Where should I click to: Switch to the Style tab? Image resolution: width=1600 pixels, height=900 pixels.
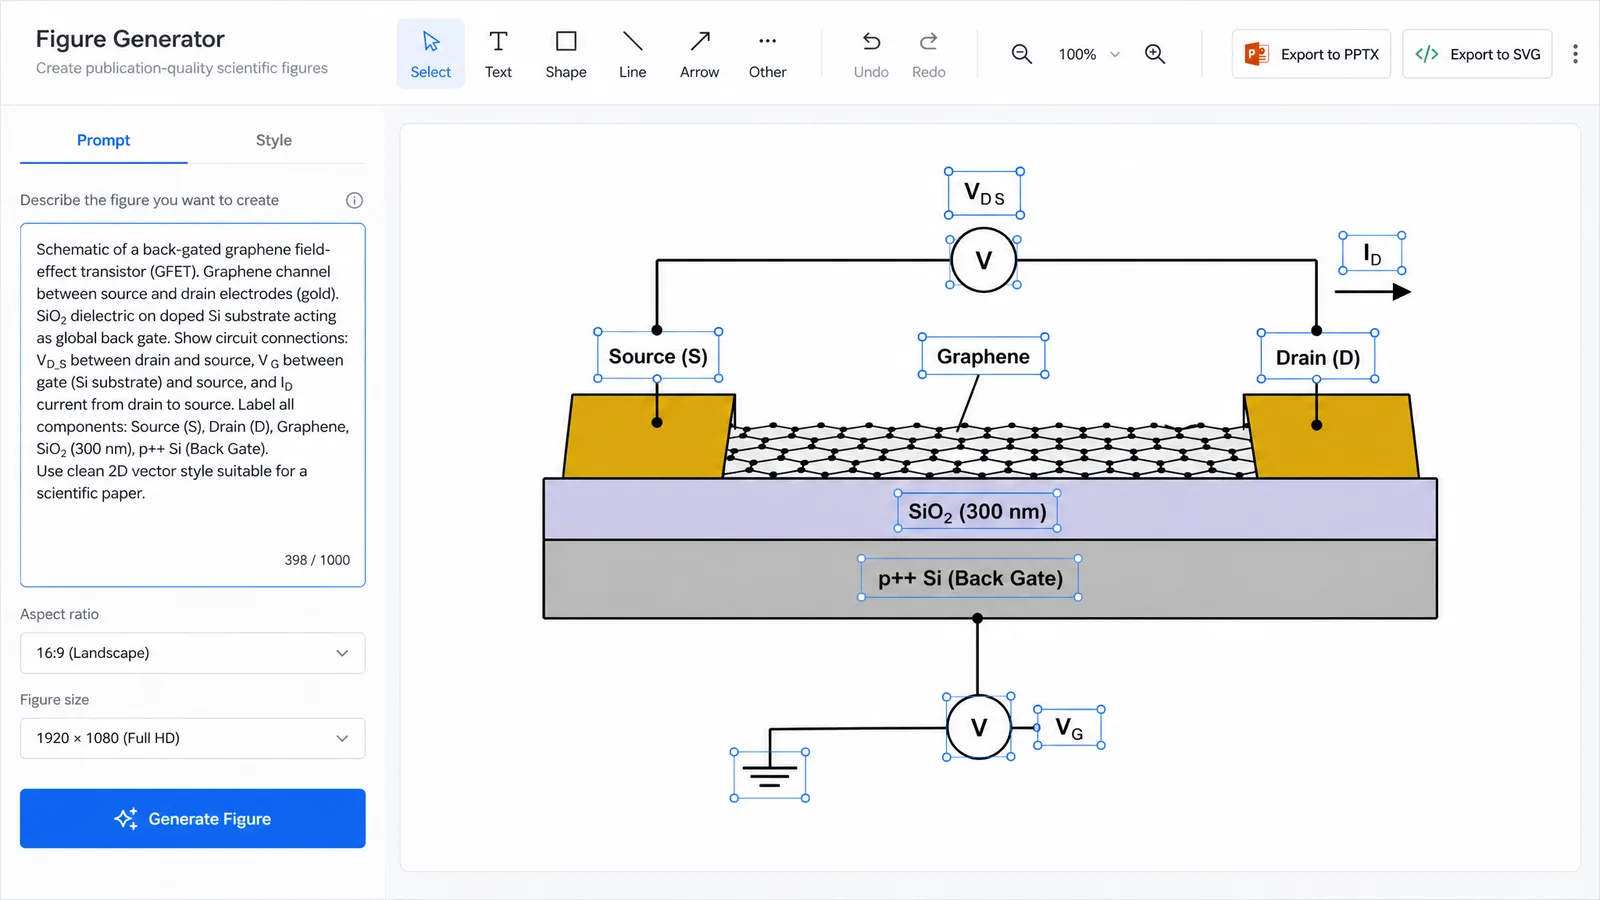coord(273,140)
